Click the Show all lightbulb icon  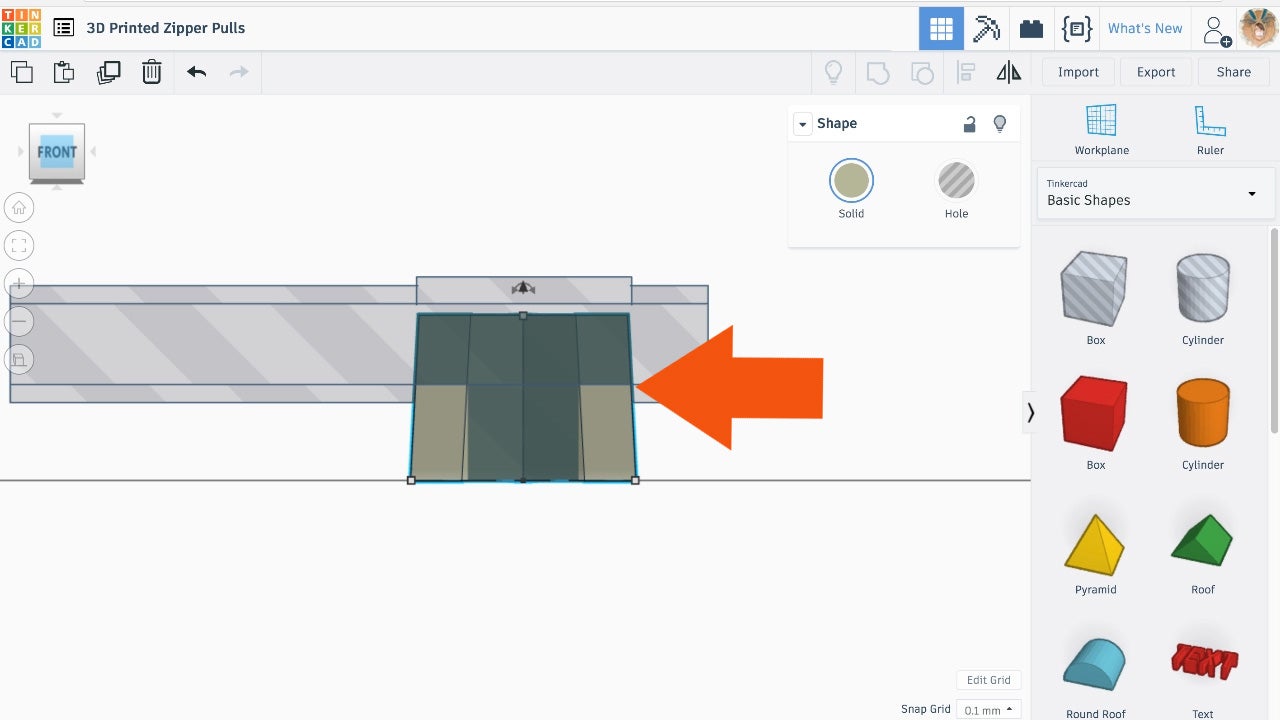(x=833, y=72)
